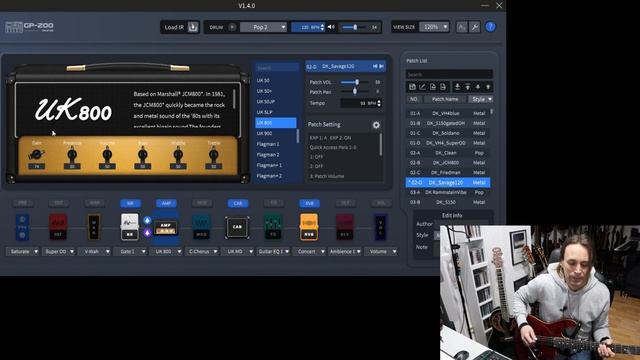Select patch 03-B DK_5150
640x360 pixels.
point(448,202)
